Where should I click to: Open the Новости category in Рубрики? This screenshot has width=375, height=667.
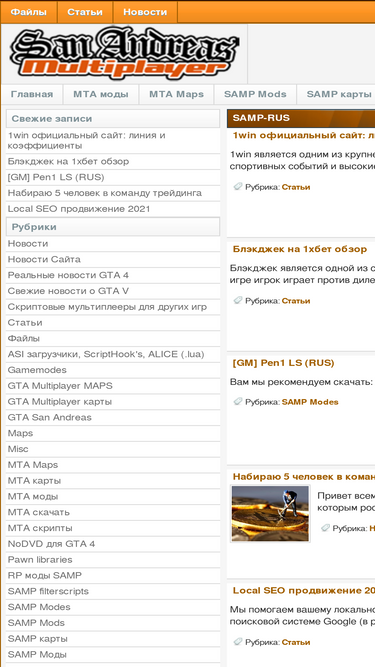coord(28,243)
